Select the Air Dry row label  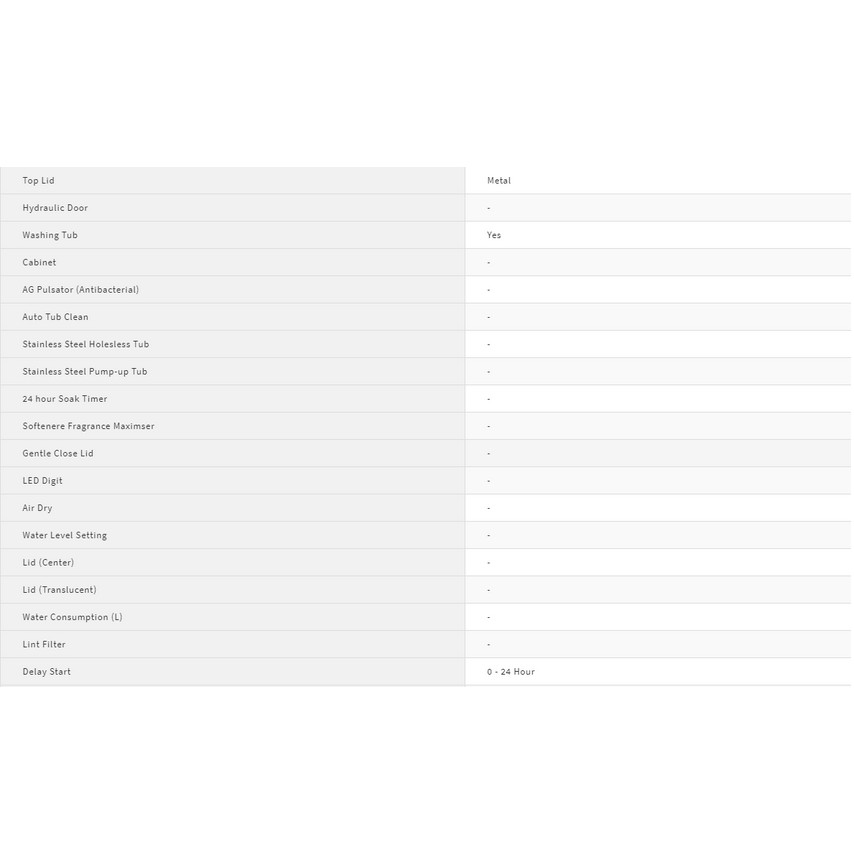point(38,508)
